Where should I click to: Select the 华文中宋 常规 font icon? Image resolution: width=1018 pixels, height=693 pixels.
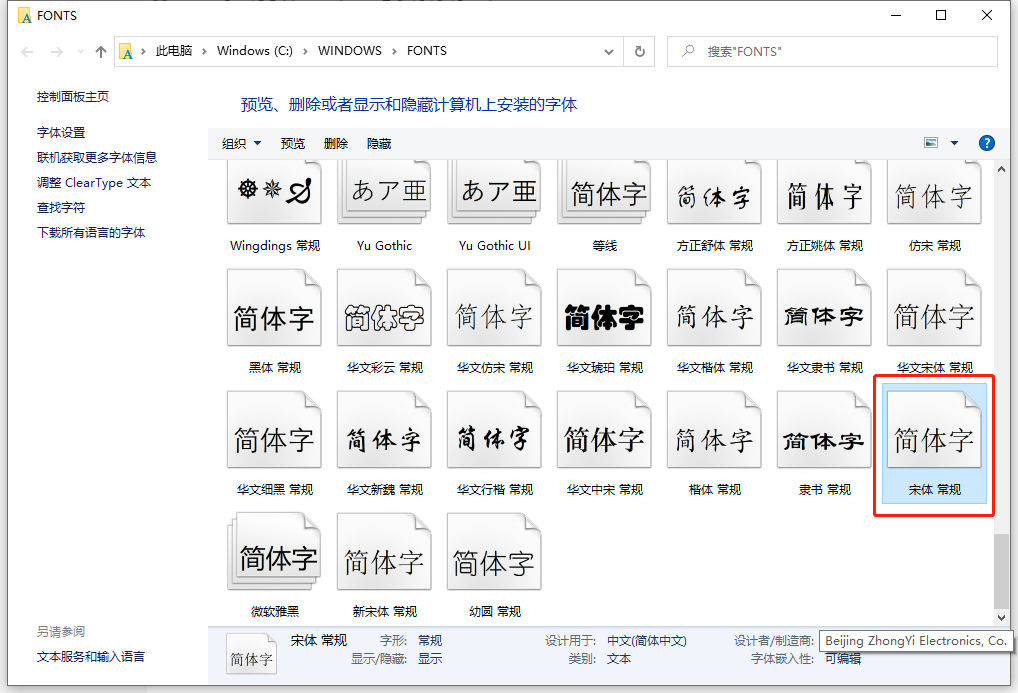604,429
